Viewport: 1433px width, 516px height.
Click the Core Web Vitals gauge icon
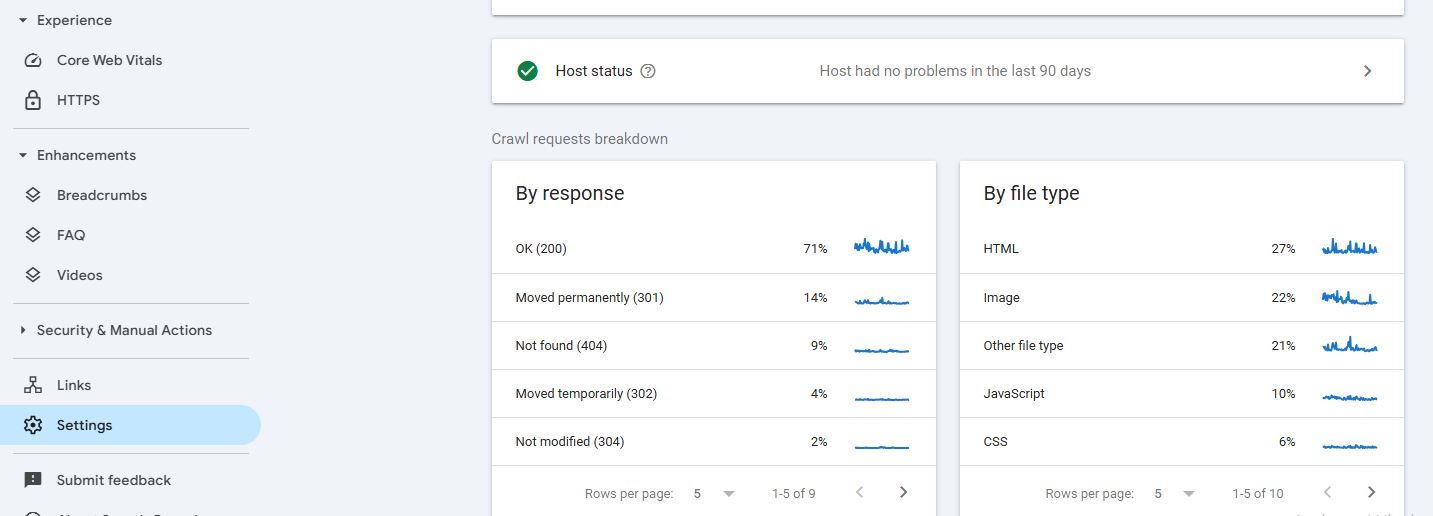tap(33, 60)
